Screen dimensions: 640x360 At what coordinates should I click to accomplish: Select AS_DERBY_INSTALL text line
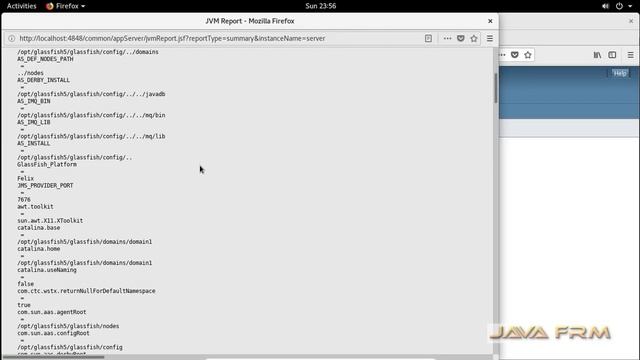pos(43,80)
